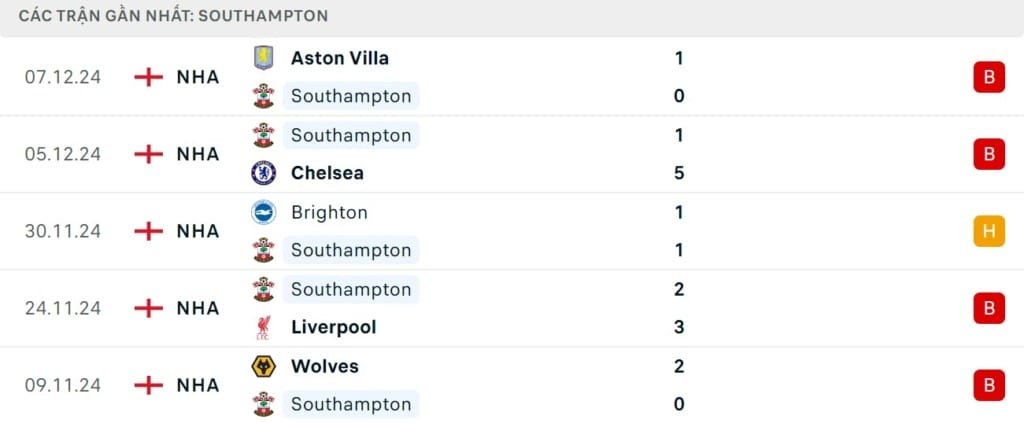This screenshot has width=1024, height=423.
Task: Click Southampton crest in Aston Villa match
Action: [263, 97]
